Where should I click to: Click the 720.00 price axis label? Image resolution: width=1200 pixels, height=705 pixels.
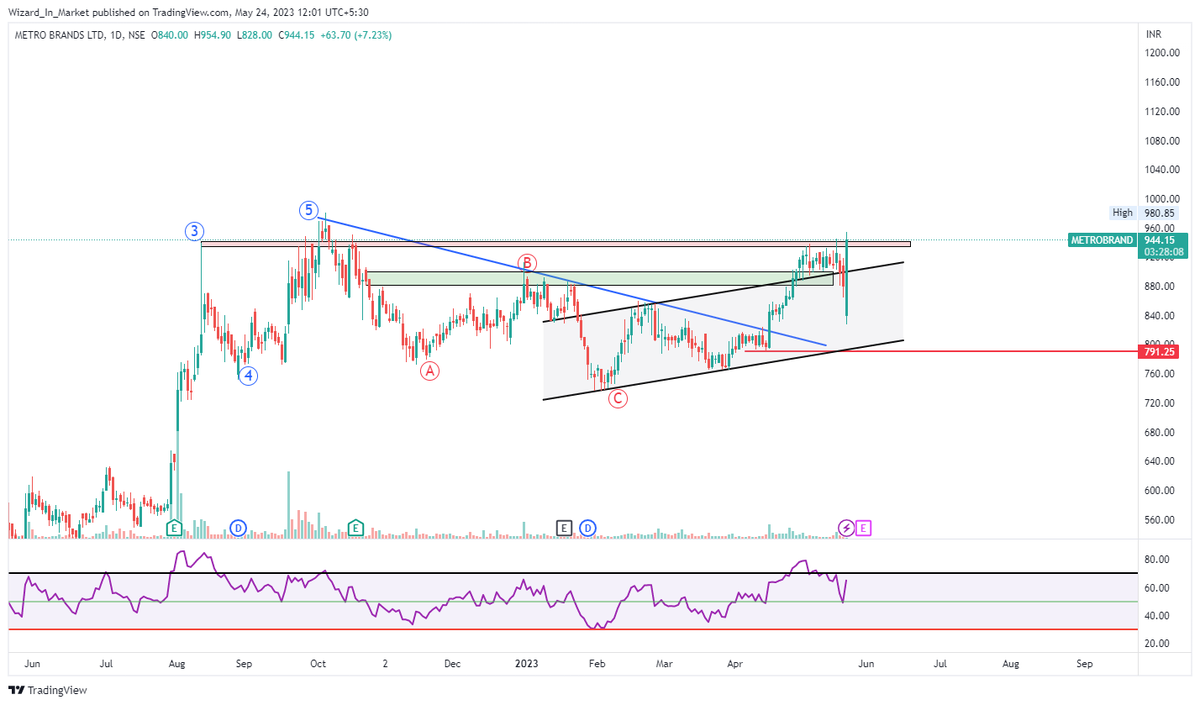pyautogui.click(x=1159, y=403)
